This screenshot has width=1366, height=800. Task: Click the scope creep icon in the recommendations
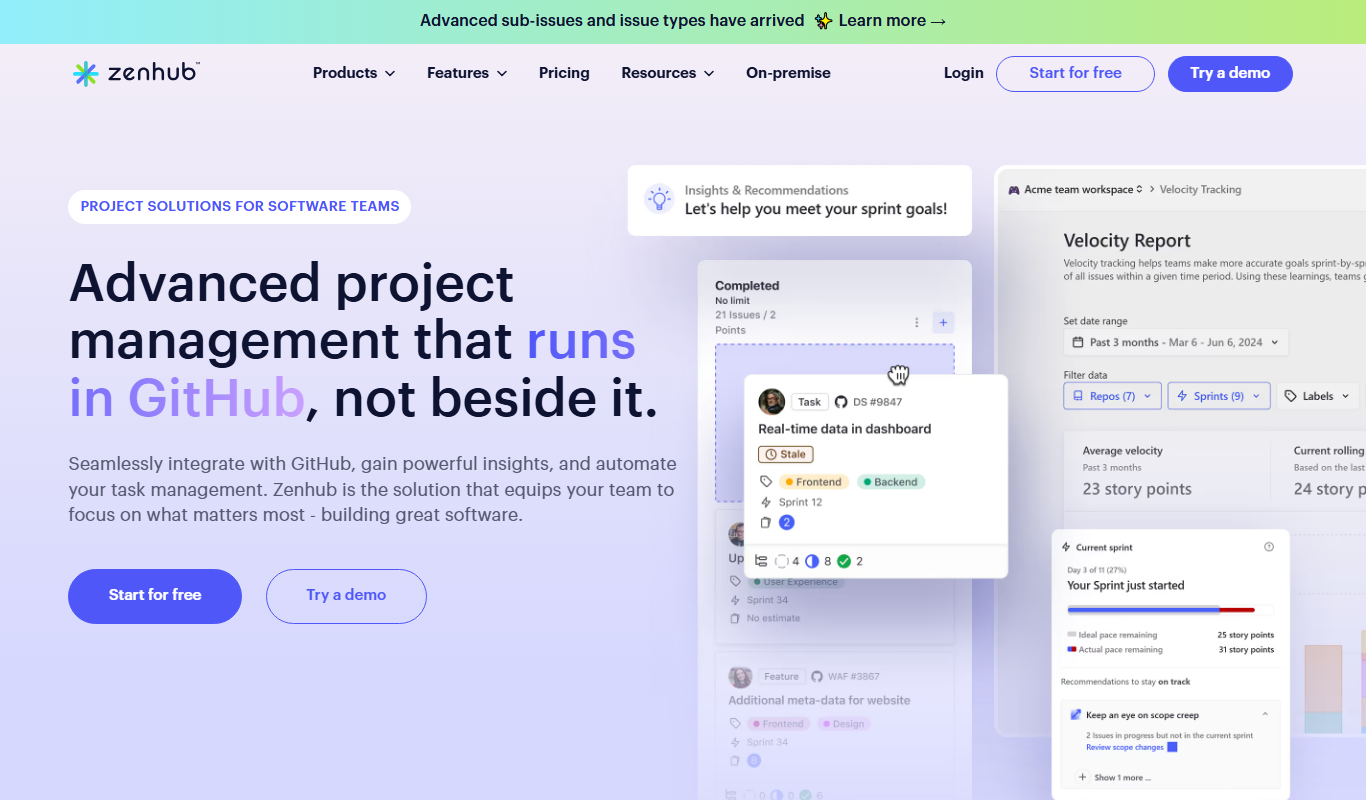1076,715
